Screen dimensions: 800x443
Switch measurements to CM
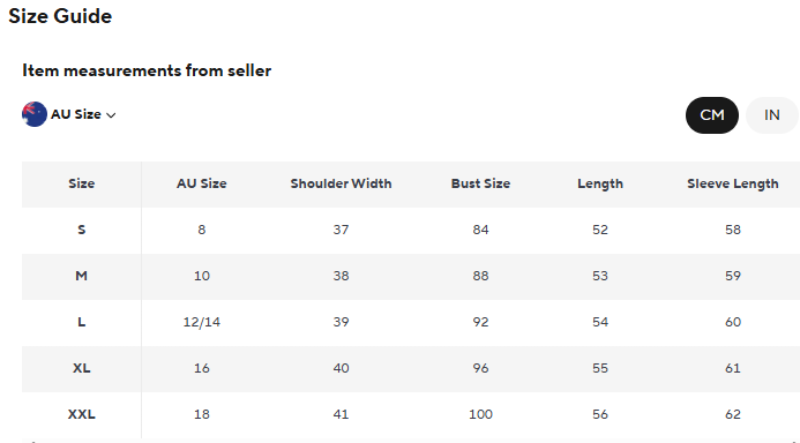[712, 115]
